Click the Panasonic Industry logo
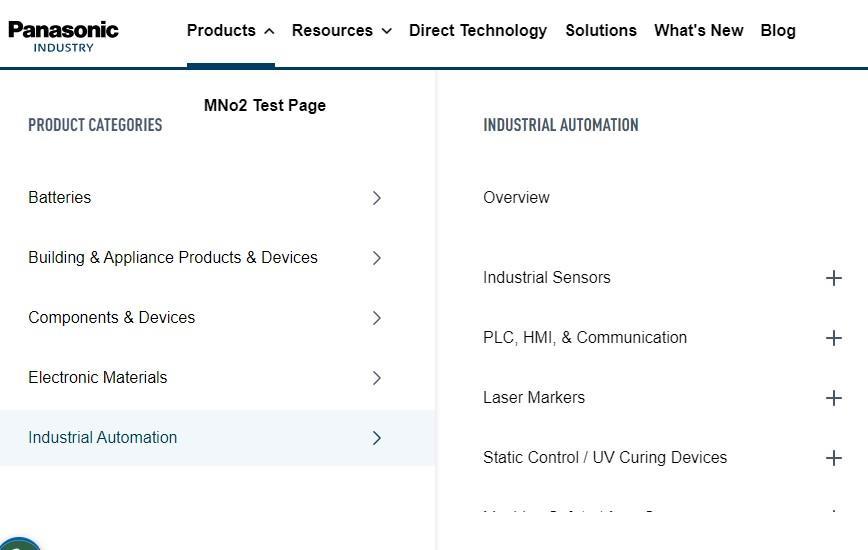Screen dimensions: 868x550 63,37
